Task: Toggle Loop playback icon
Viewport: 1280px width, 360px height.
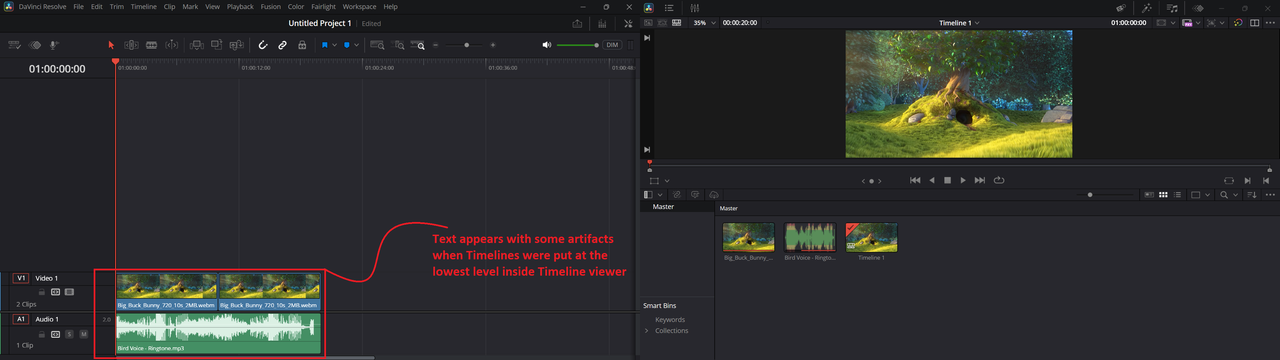Action: tap(998, 180)
